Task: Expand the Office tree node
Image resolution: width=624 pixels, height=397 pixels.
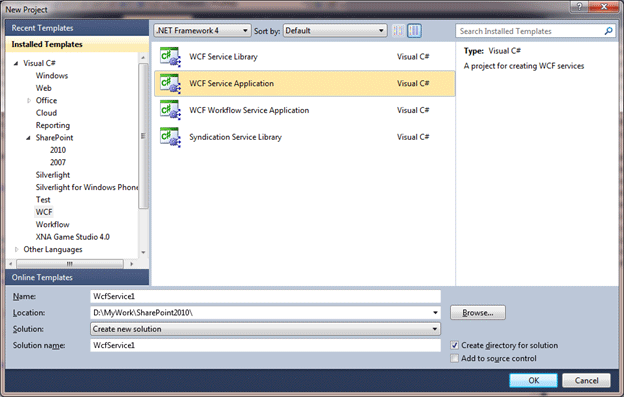Action: click(x=29, y=101)
